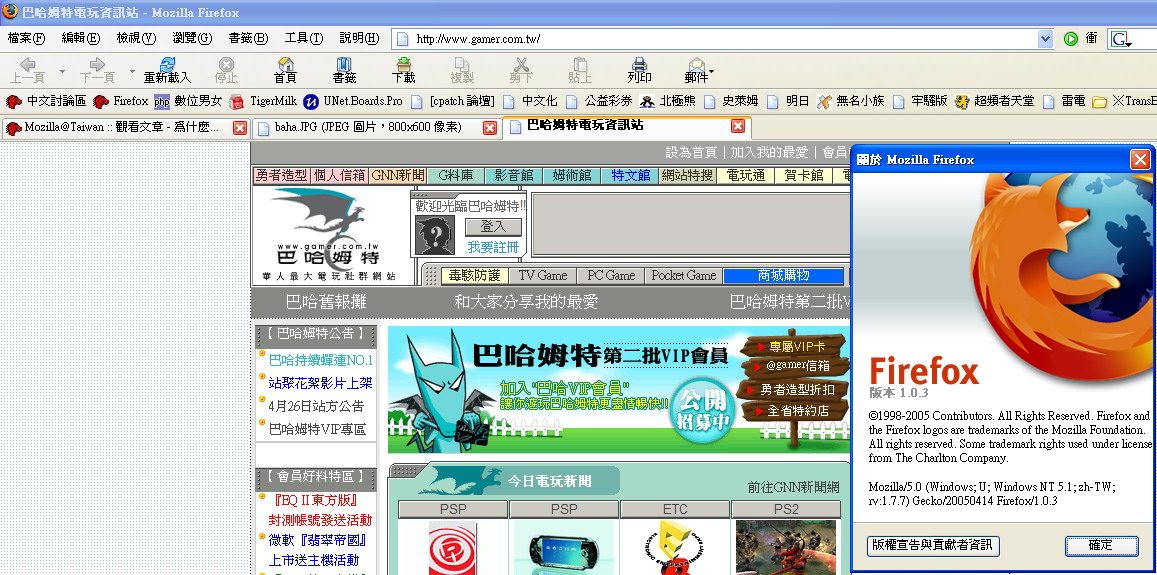Screen dimensions: 1157x575
Task: Switch to the baha.JPG tab
Action: click(366, 127)
